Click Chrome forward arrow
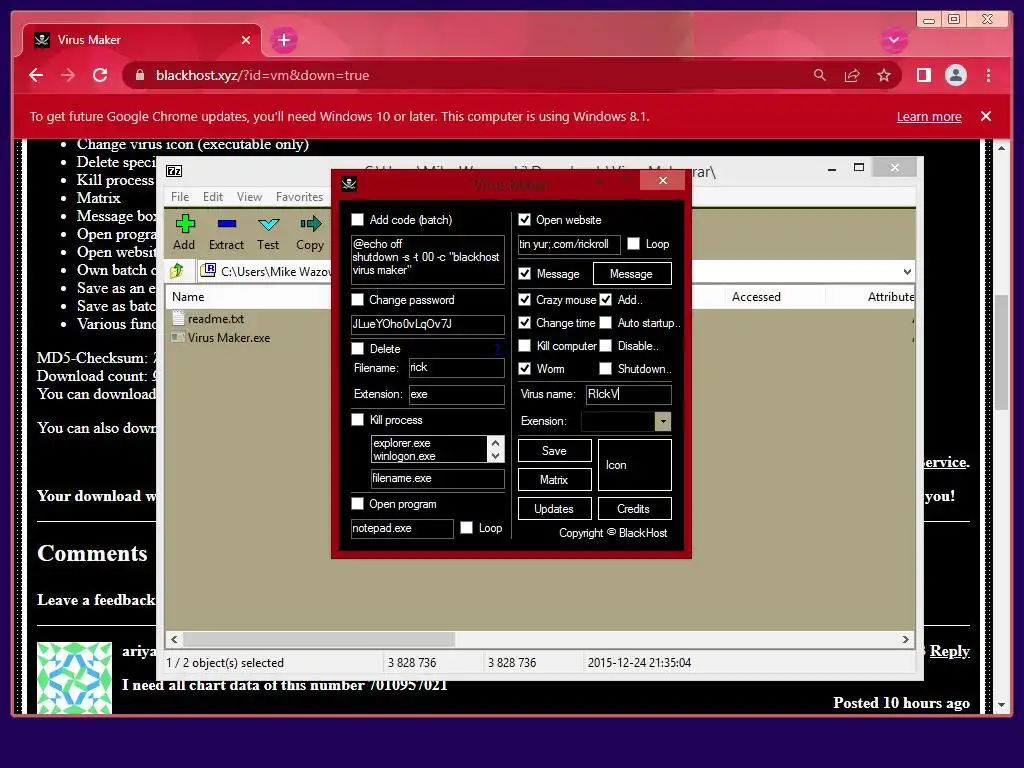Screen dimensions: 1024x768 pyautogui.click(x=68, y=75)
